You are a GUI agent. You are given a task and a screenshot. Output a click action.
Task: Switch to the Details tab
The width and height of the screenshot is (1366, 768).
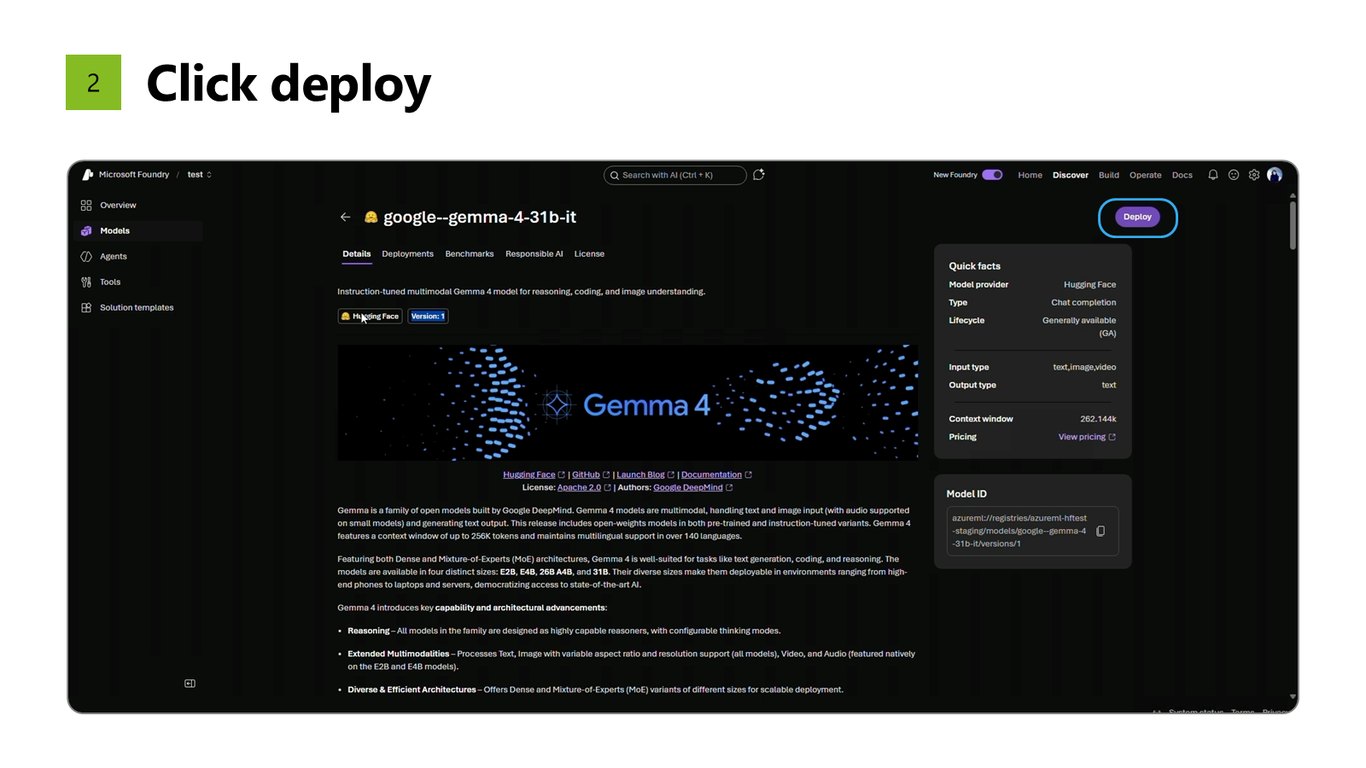[x=357, y=254]
